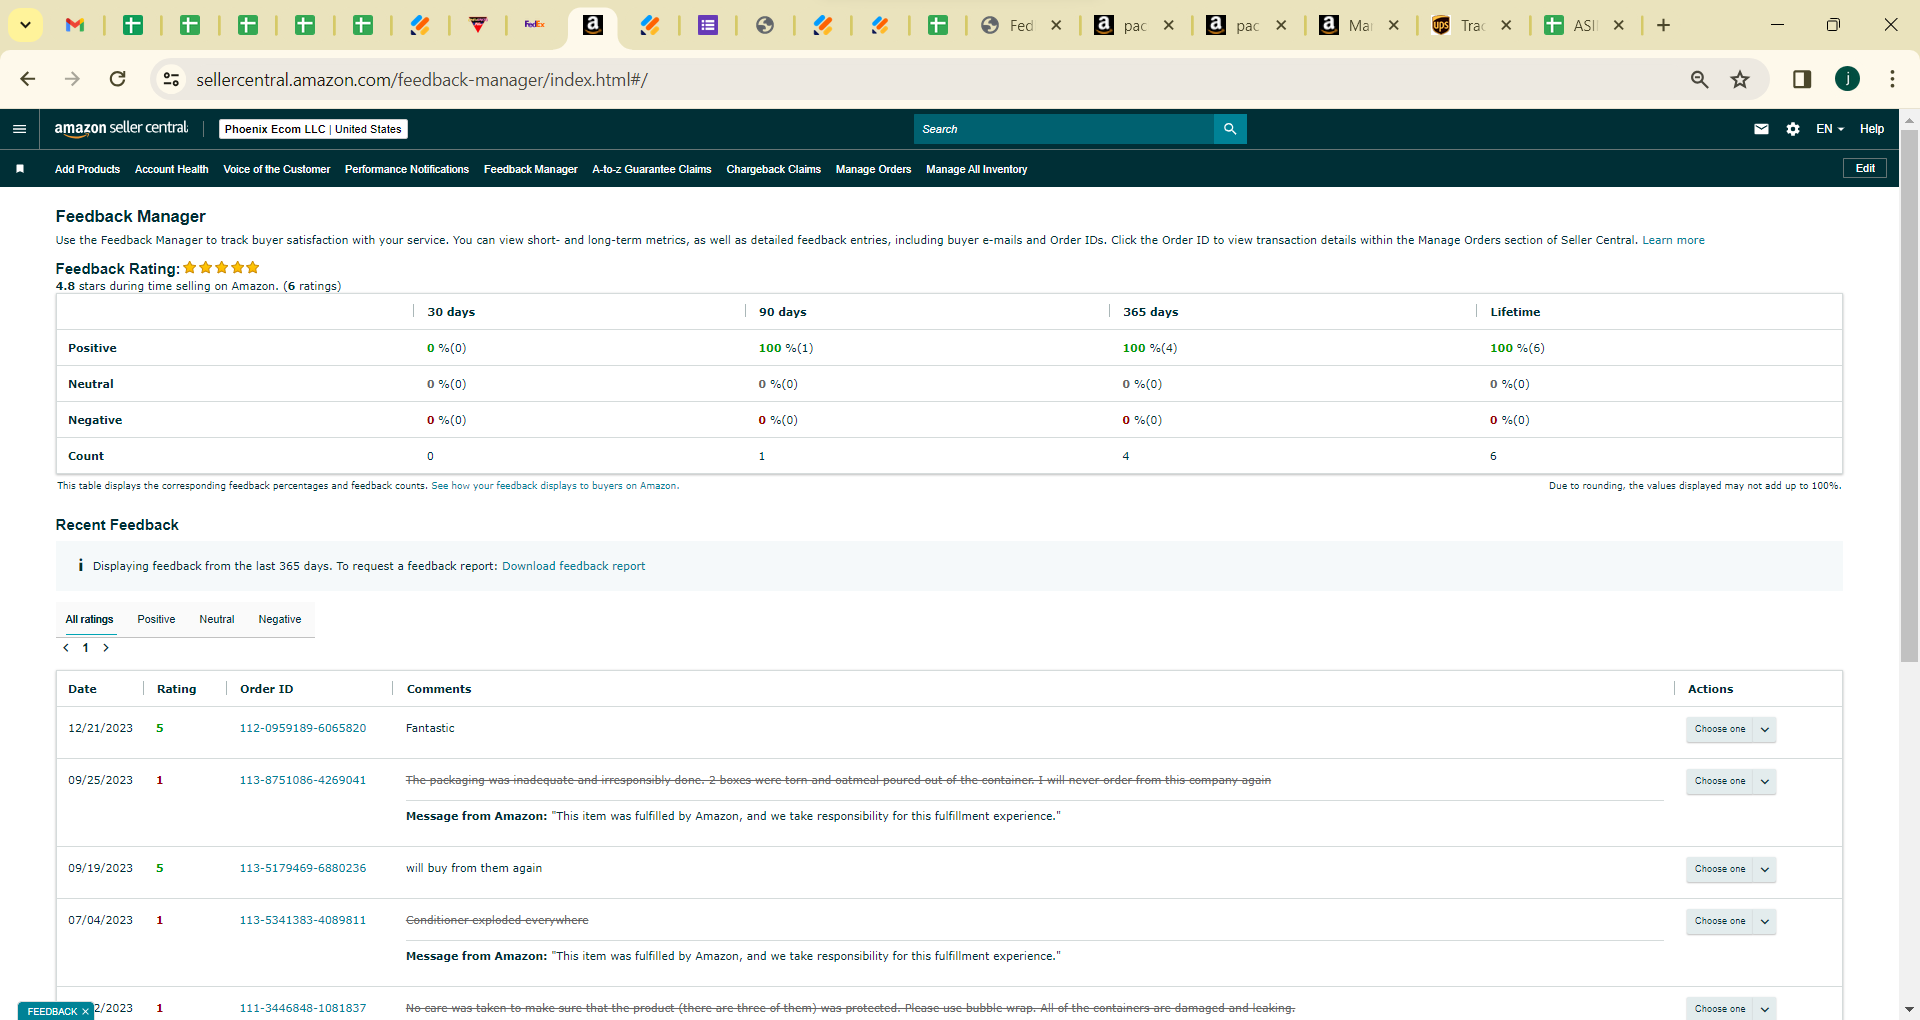Bookmark this page with the star icon

[1740, 79]
